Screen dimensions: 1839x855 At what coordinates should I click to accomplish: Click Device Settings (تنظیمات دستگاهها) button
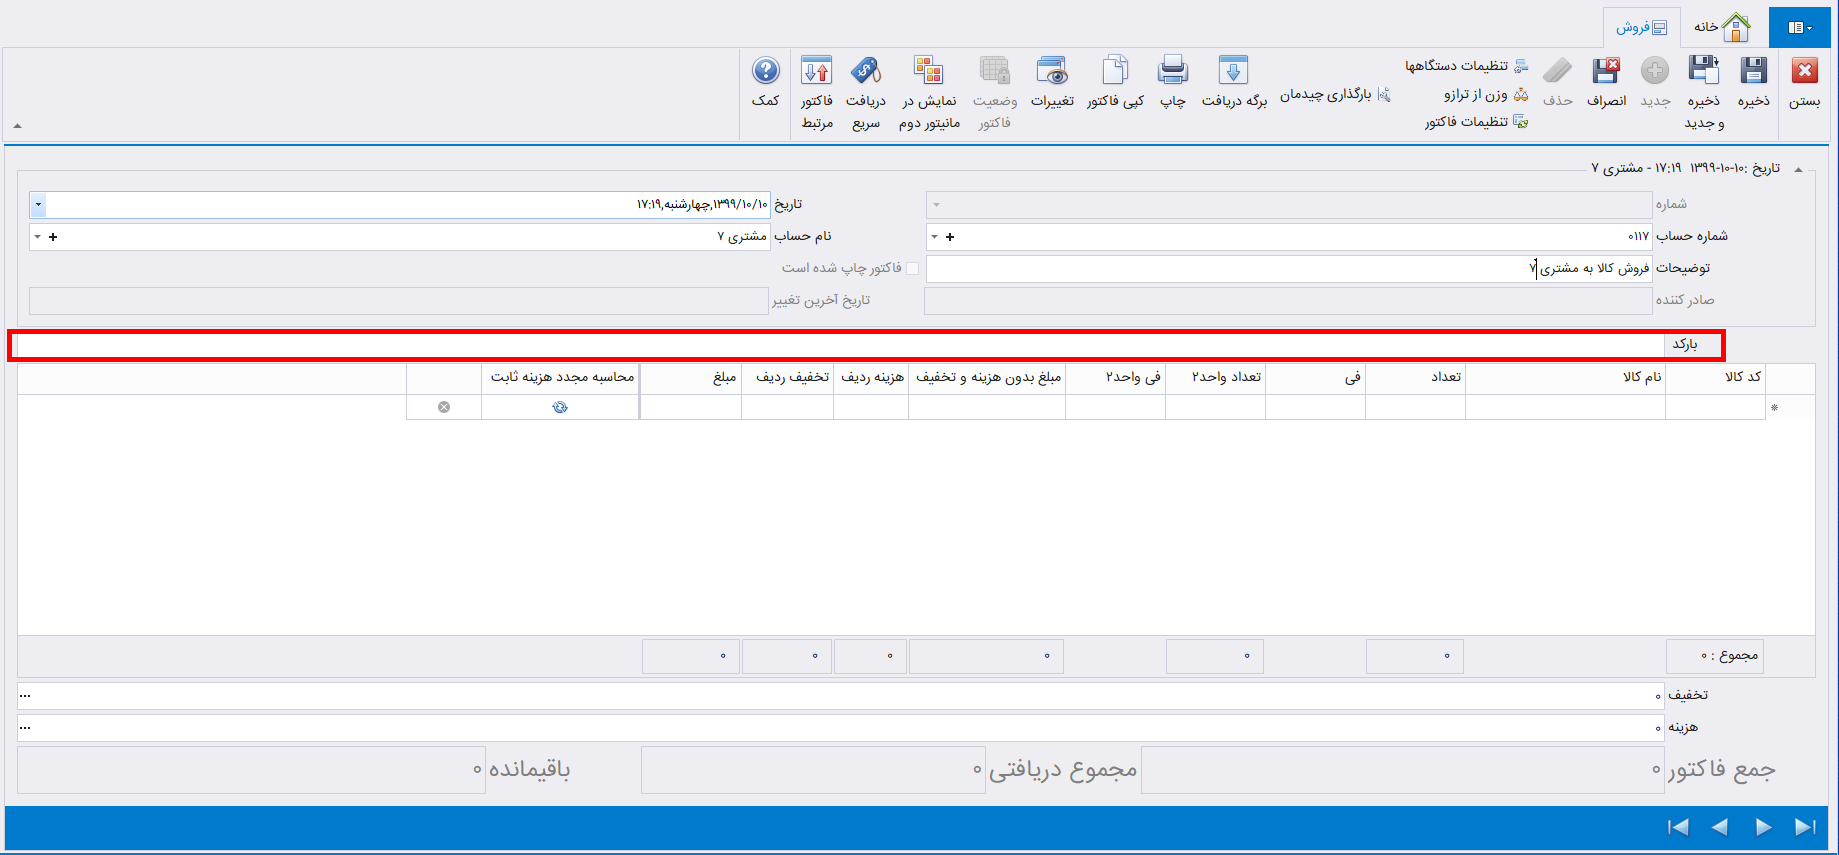1466,66
